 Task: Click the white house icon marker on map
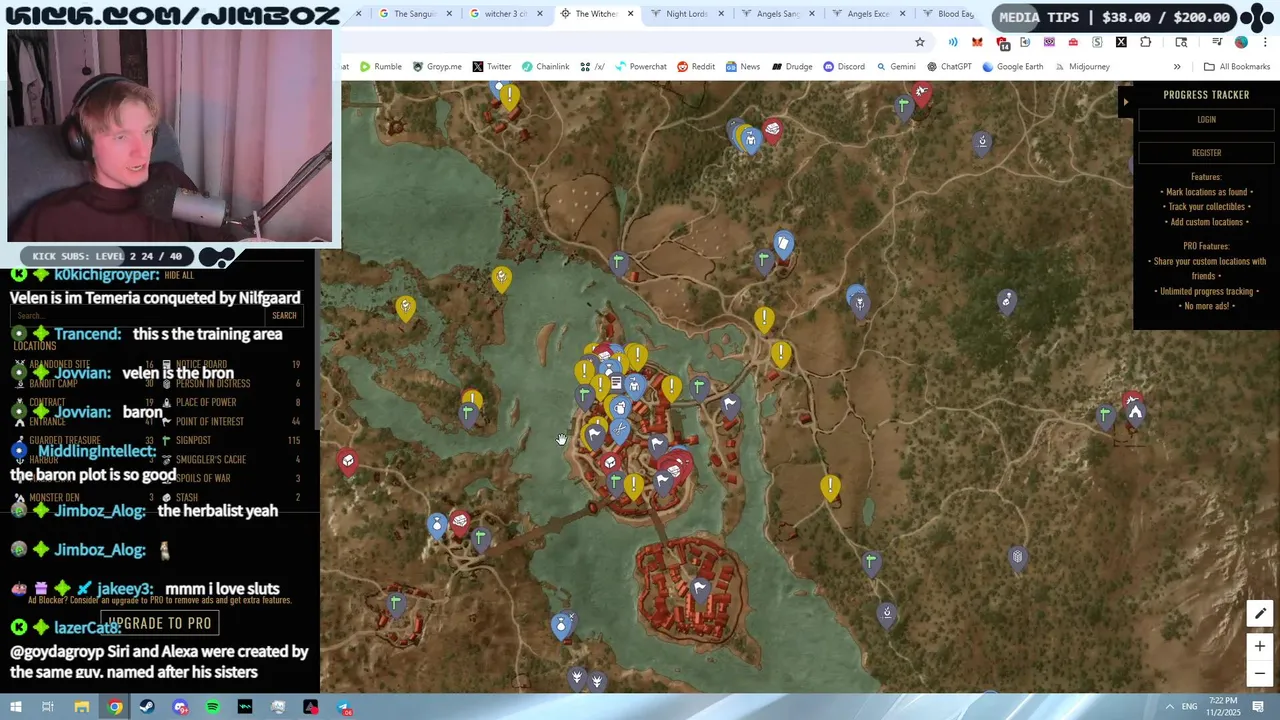click(1135, 411)
